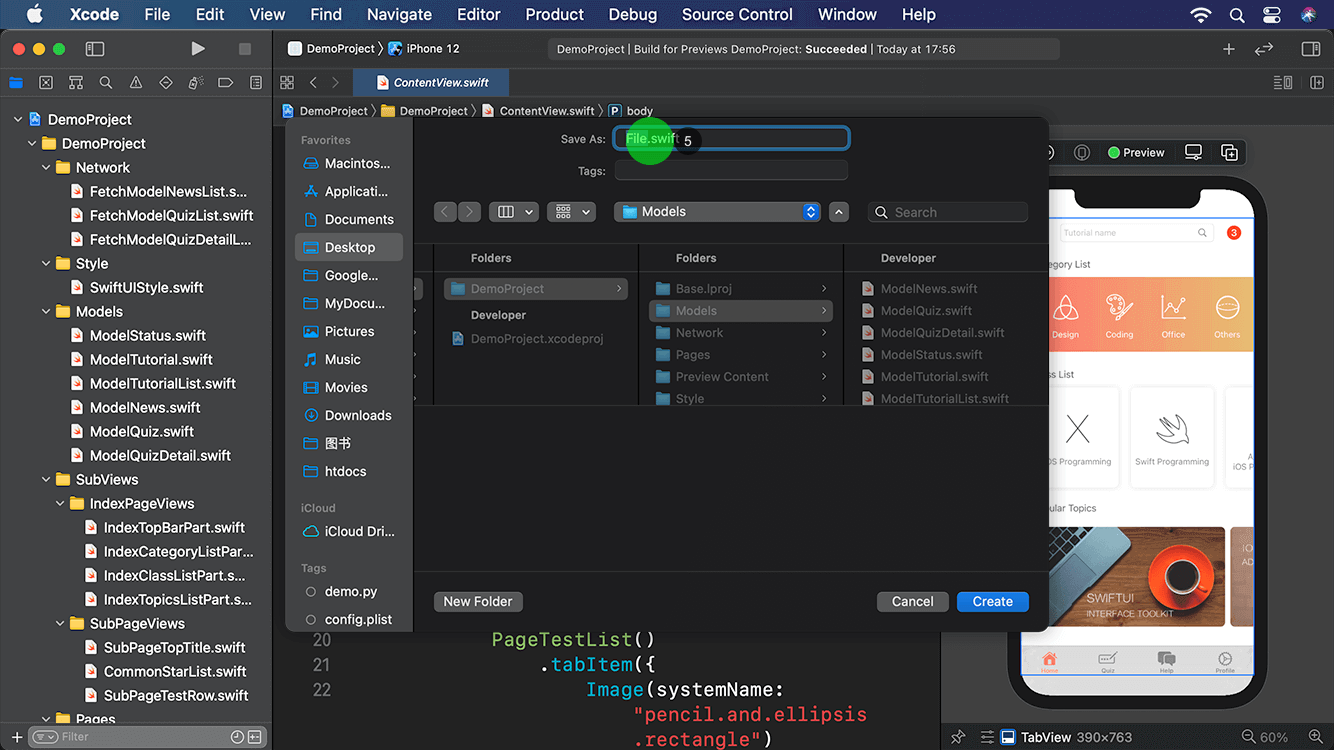Select the Pages folder in dialog

[742, 355]
